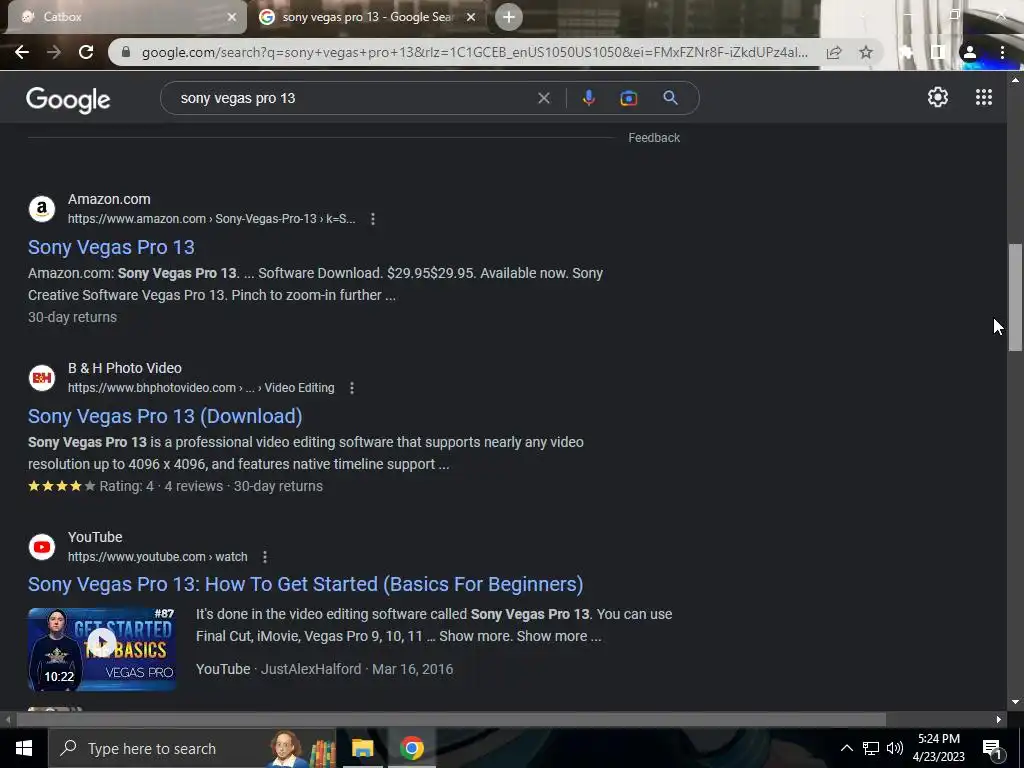Open the network status tray icon

(871, 748)
